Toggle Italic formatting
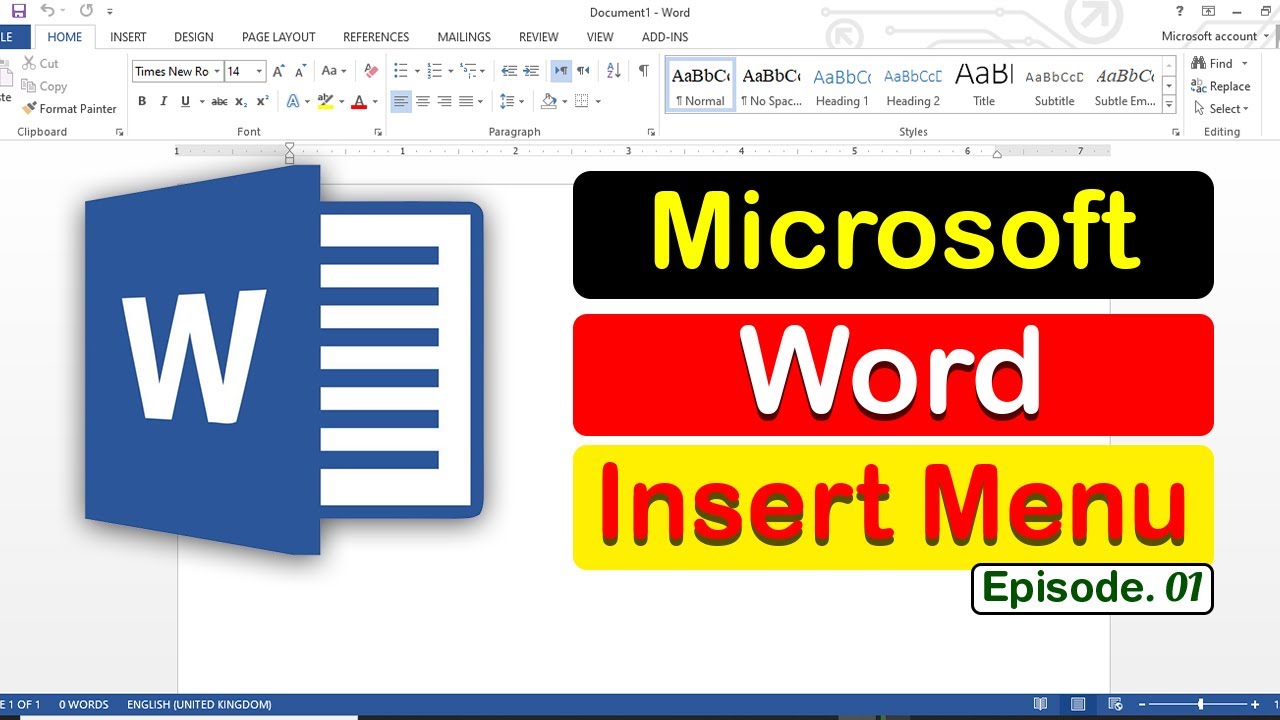 (164, 101)
